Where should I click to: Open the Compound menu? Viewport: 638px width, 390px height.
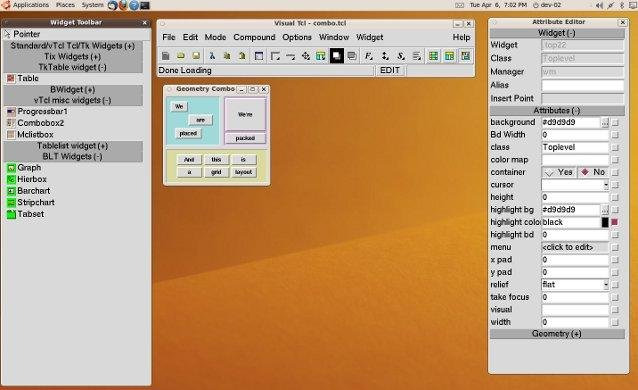254,37
